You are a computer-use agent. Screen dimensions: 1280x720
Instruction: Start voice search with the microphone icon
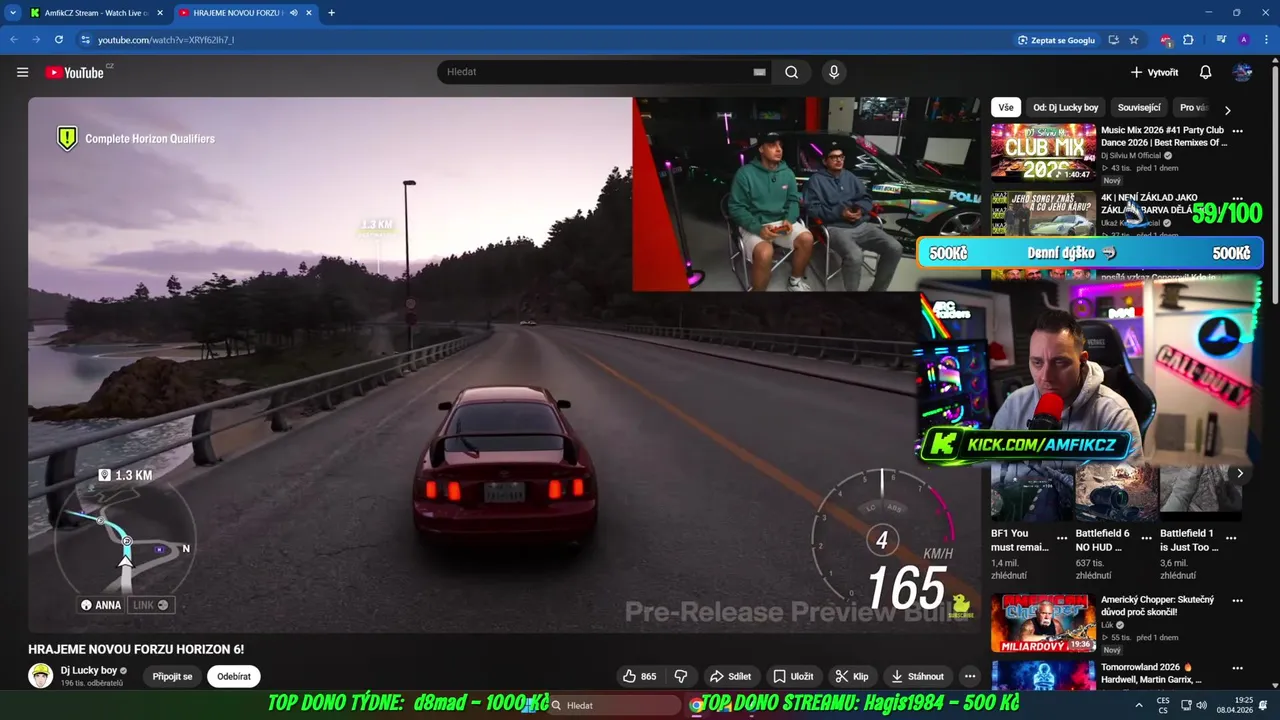(833, 72)
